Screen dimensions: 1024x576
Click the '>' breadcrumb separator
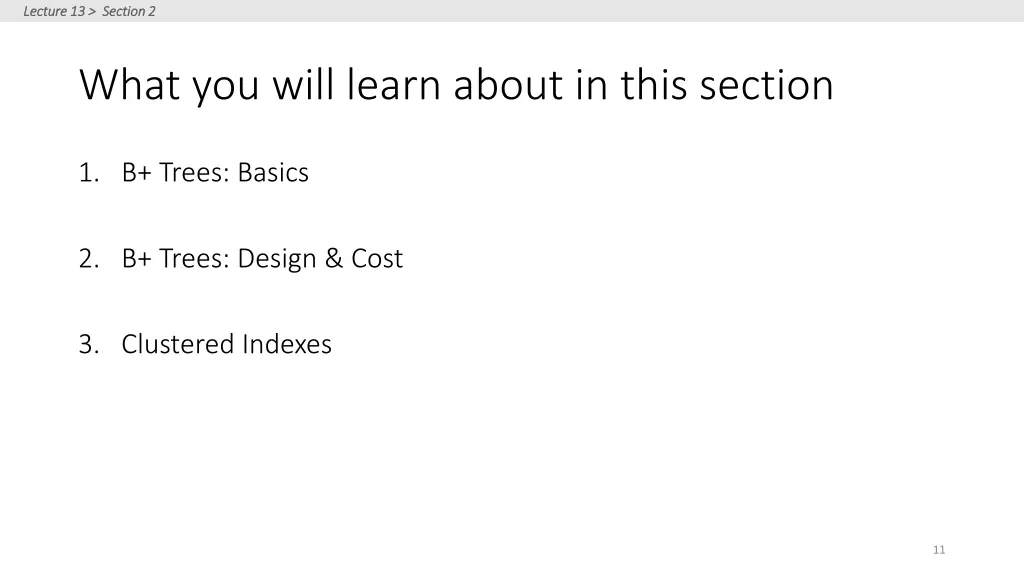click(x=92, y=11)
